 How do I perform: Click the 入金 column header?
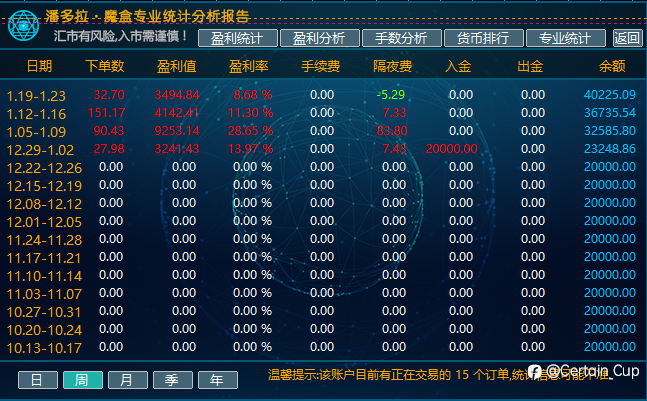(458, 66)
